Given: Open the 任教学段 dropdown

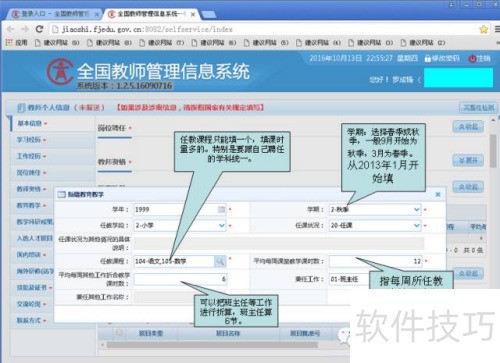Looking at the screenshot, I should (222, 225).
